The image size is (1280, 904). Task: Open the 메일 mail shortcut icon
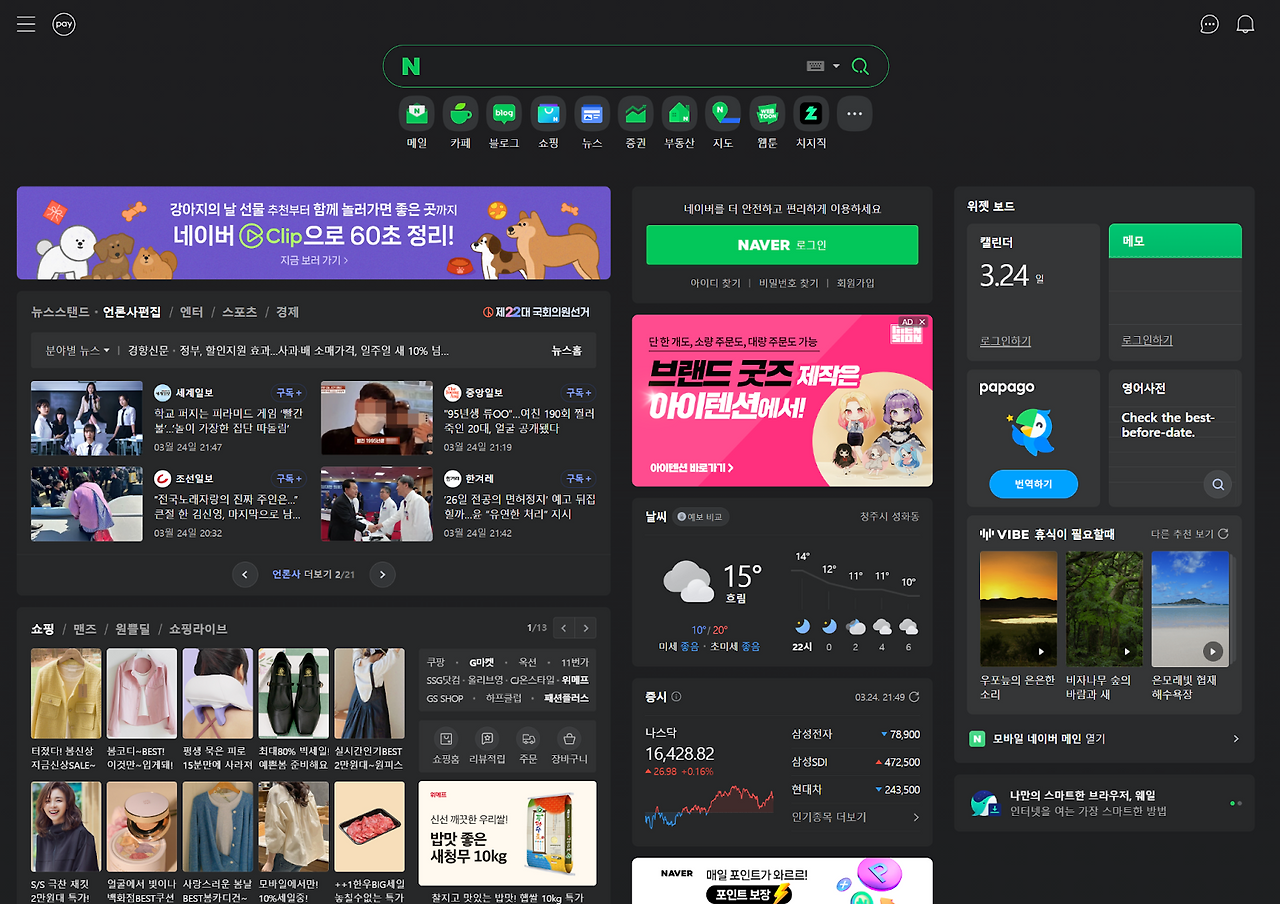click(416, 114)
